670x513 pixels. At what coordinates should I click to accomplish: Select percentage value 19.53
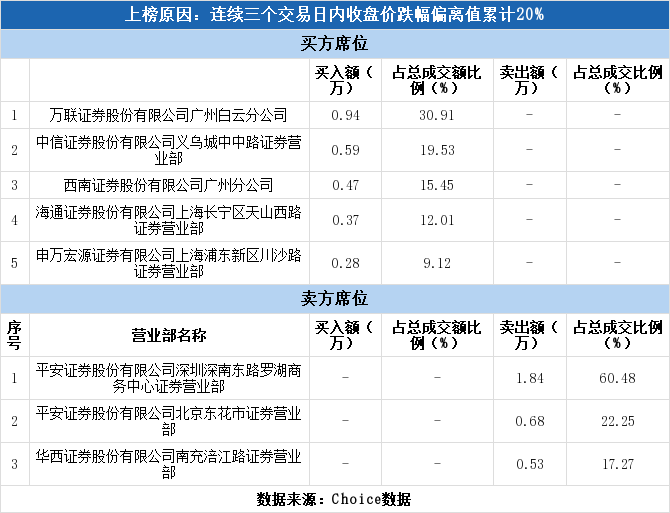click(437, 150)
